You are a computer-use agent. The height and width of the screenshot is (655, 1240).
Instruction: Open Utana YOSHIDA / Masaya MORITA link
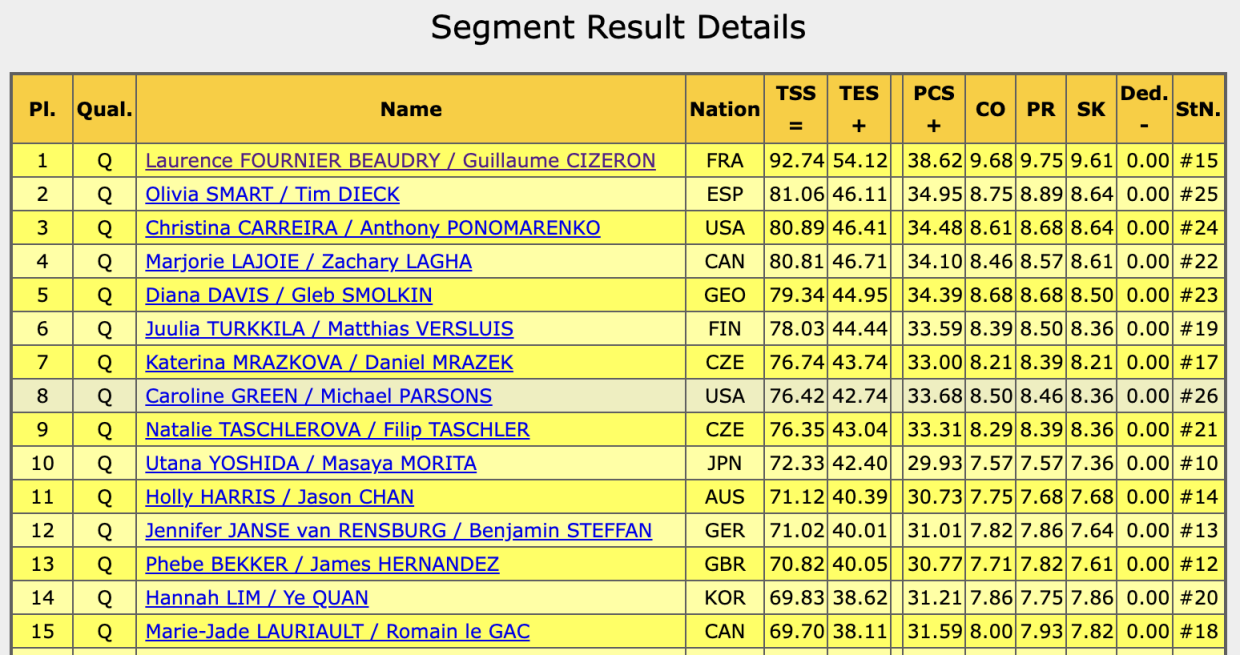(x=311, y=464)
